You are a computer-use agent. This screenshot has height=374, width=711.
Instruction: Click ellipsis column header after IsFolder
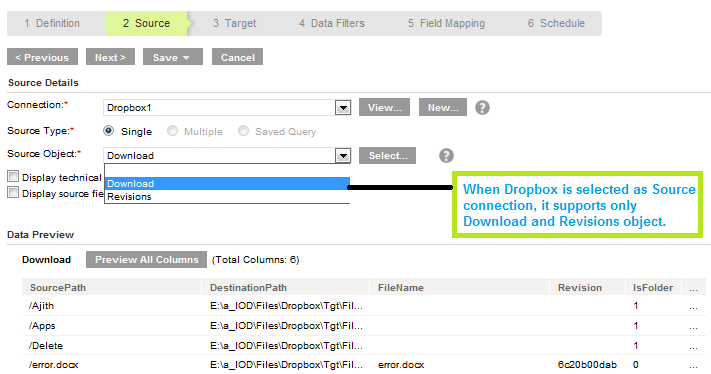[694, 287]
